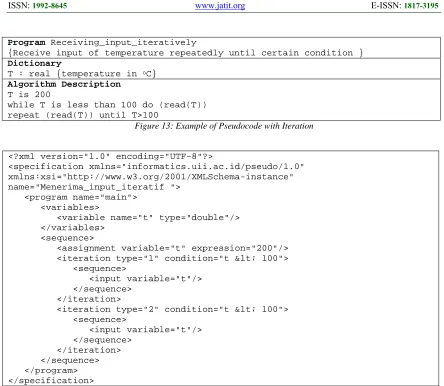Click the 'repeat (read(T)) until T>100' line

(83, 115)
